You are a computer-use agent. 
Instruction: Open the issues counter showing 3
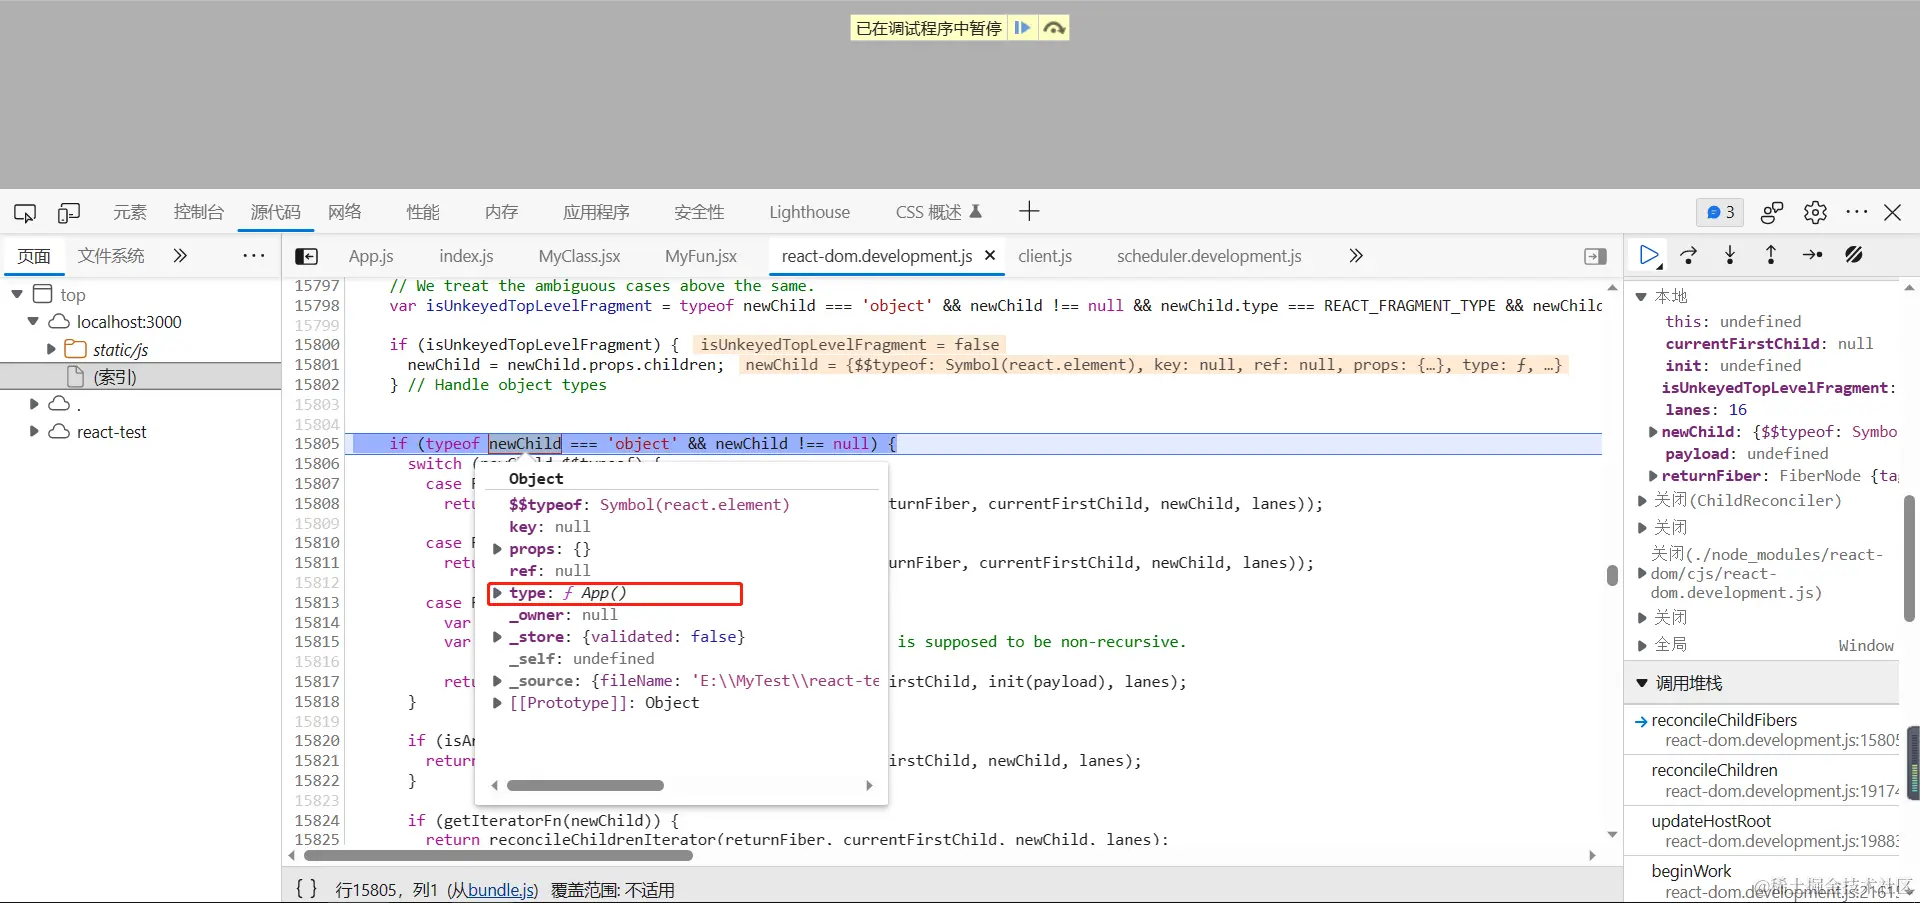[x=1720, y=212]
